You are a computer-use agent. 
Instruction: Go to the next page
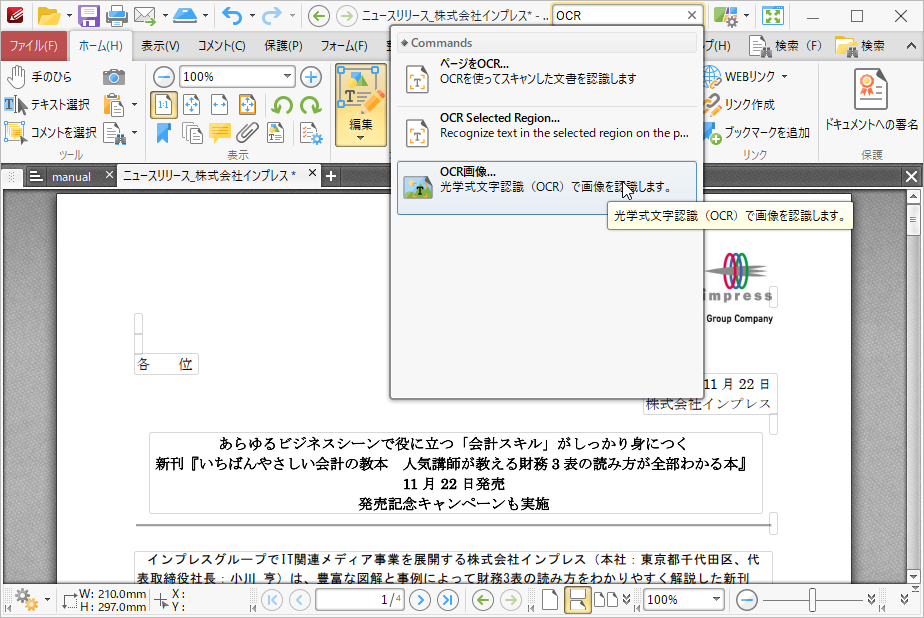pos(420,600)
